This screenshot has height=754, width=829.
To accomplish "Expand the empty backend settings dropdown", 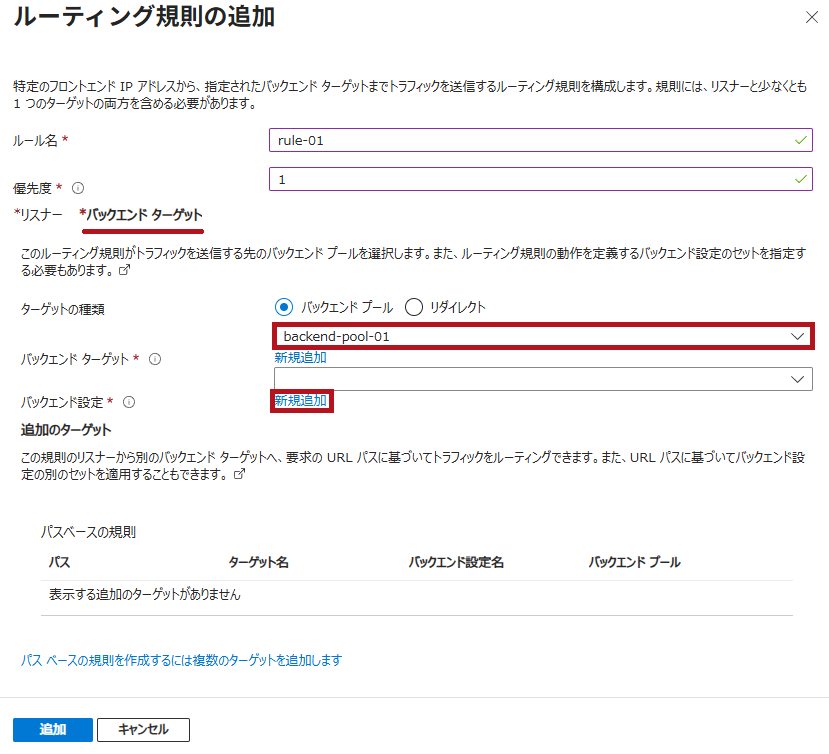I will click(543, 379).
